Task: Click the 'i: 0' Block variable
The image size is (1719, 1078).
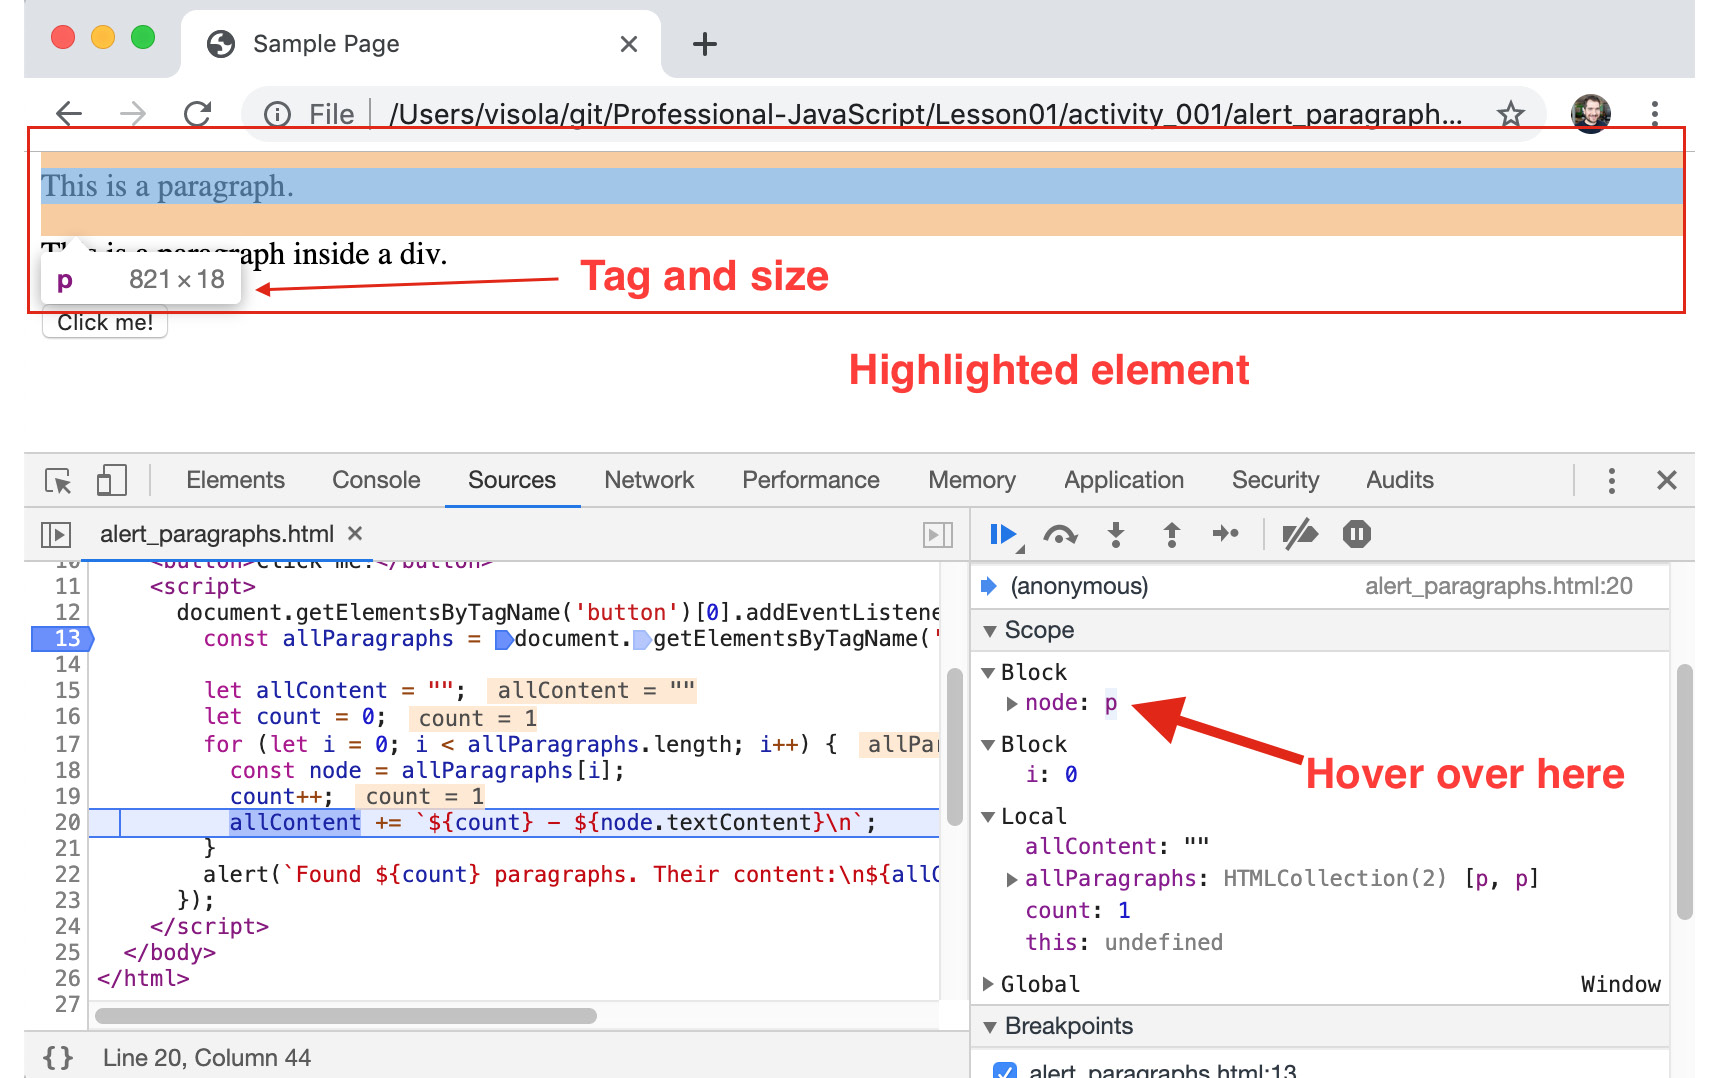Action: pos(1052,775)
